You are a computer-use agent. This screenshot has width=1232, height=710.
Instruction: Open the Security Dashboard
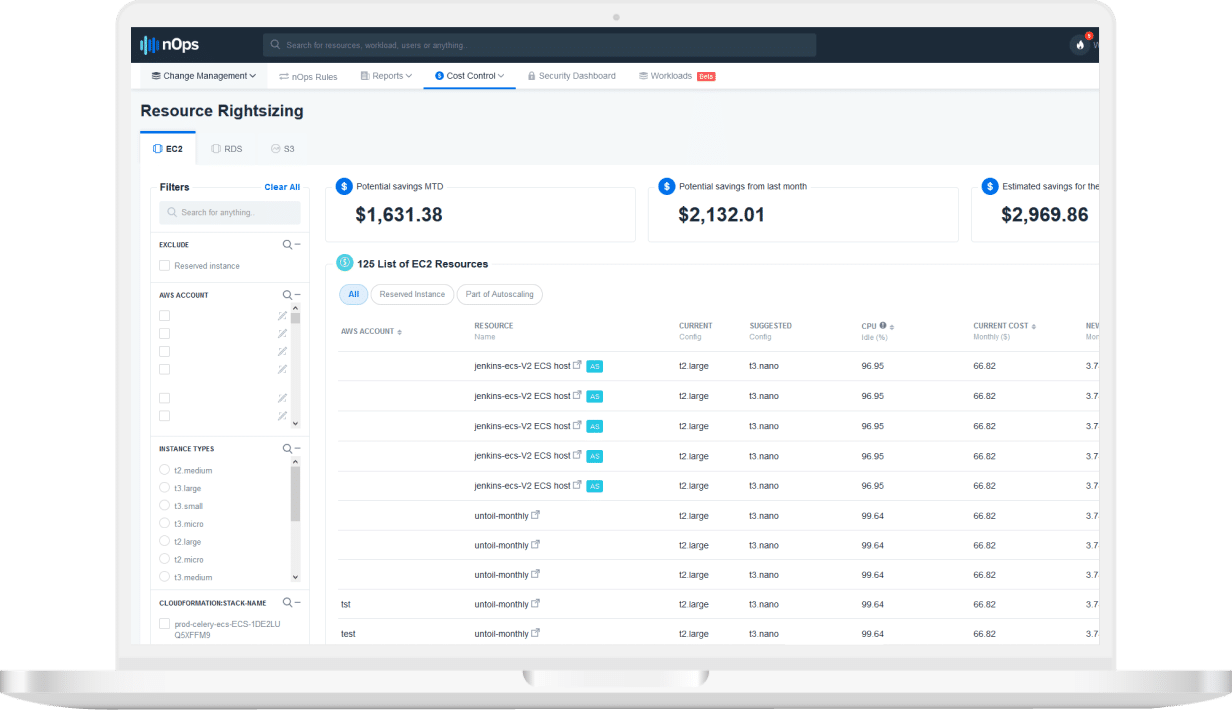pos(571,76)
